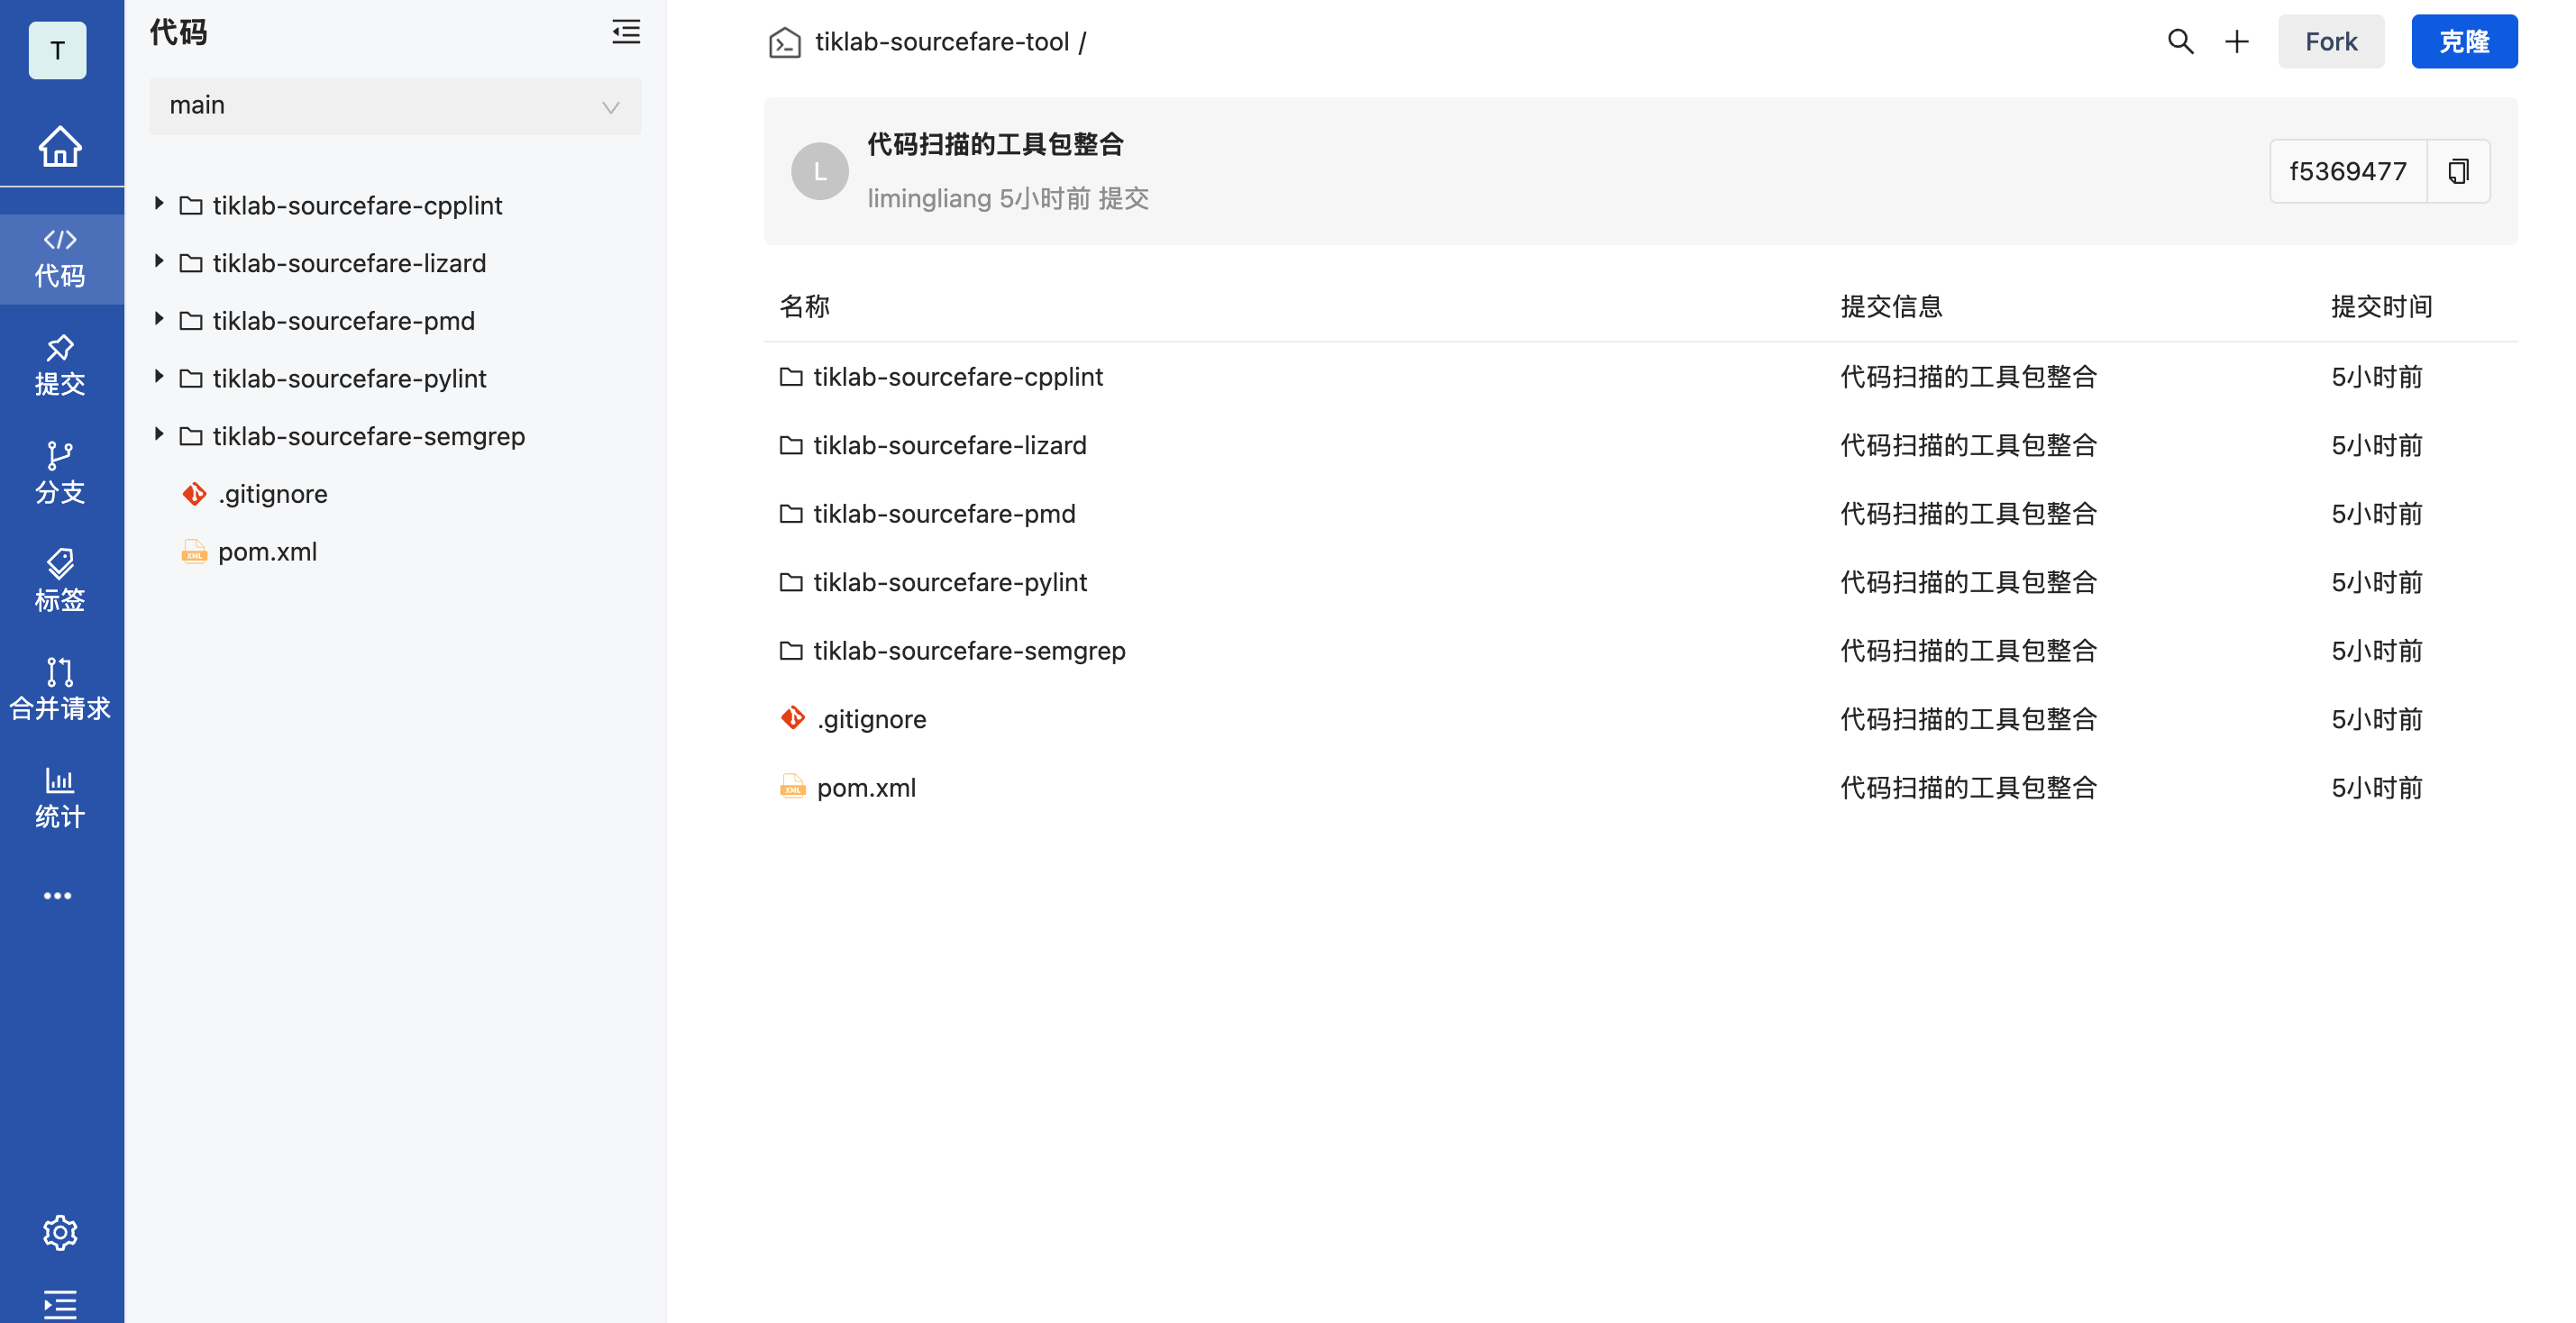Select .gitignore file in left tree
Screen dimensions: 2576x1323
272,494
